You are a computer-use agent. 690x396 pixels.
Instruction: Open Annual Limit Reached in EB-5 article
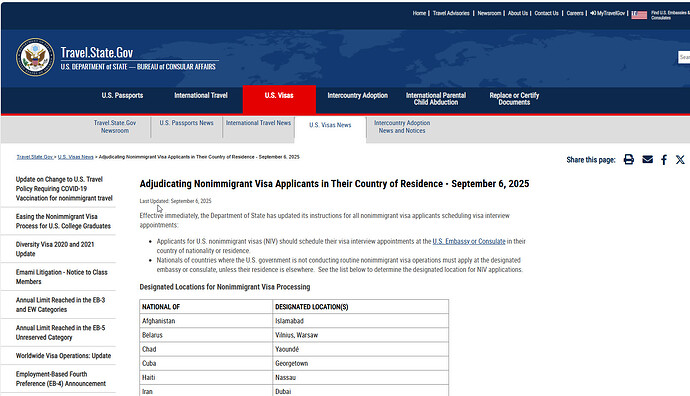[x=60, y=333]
